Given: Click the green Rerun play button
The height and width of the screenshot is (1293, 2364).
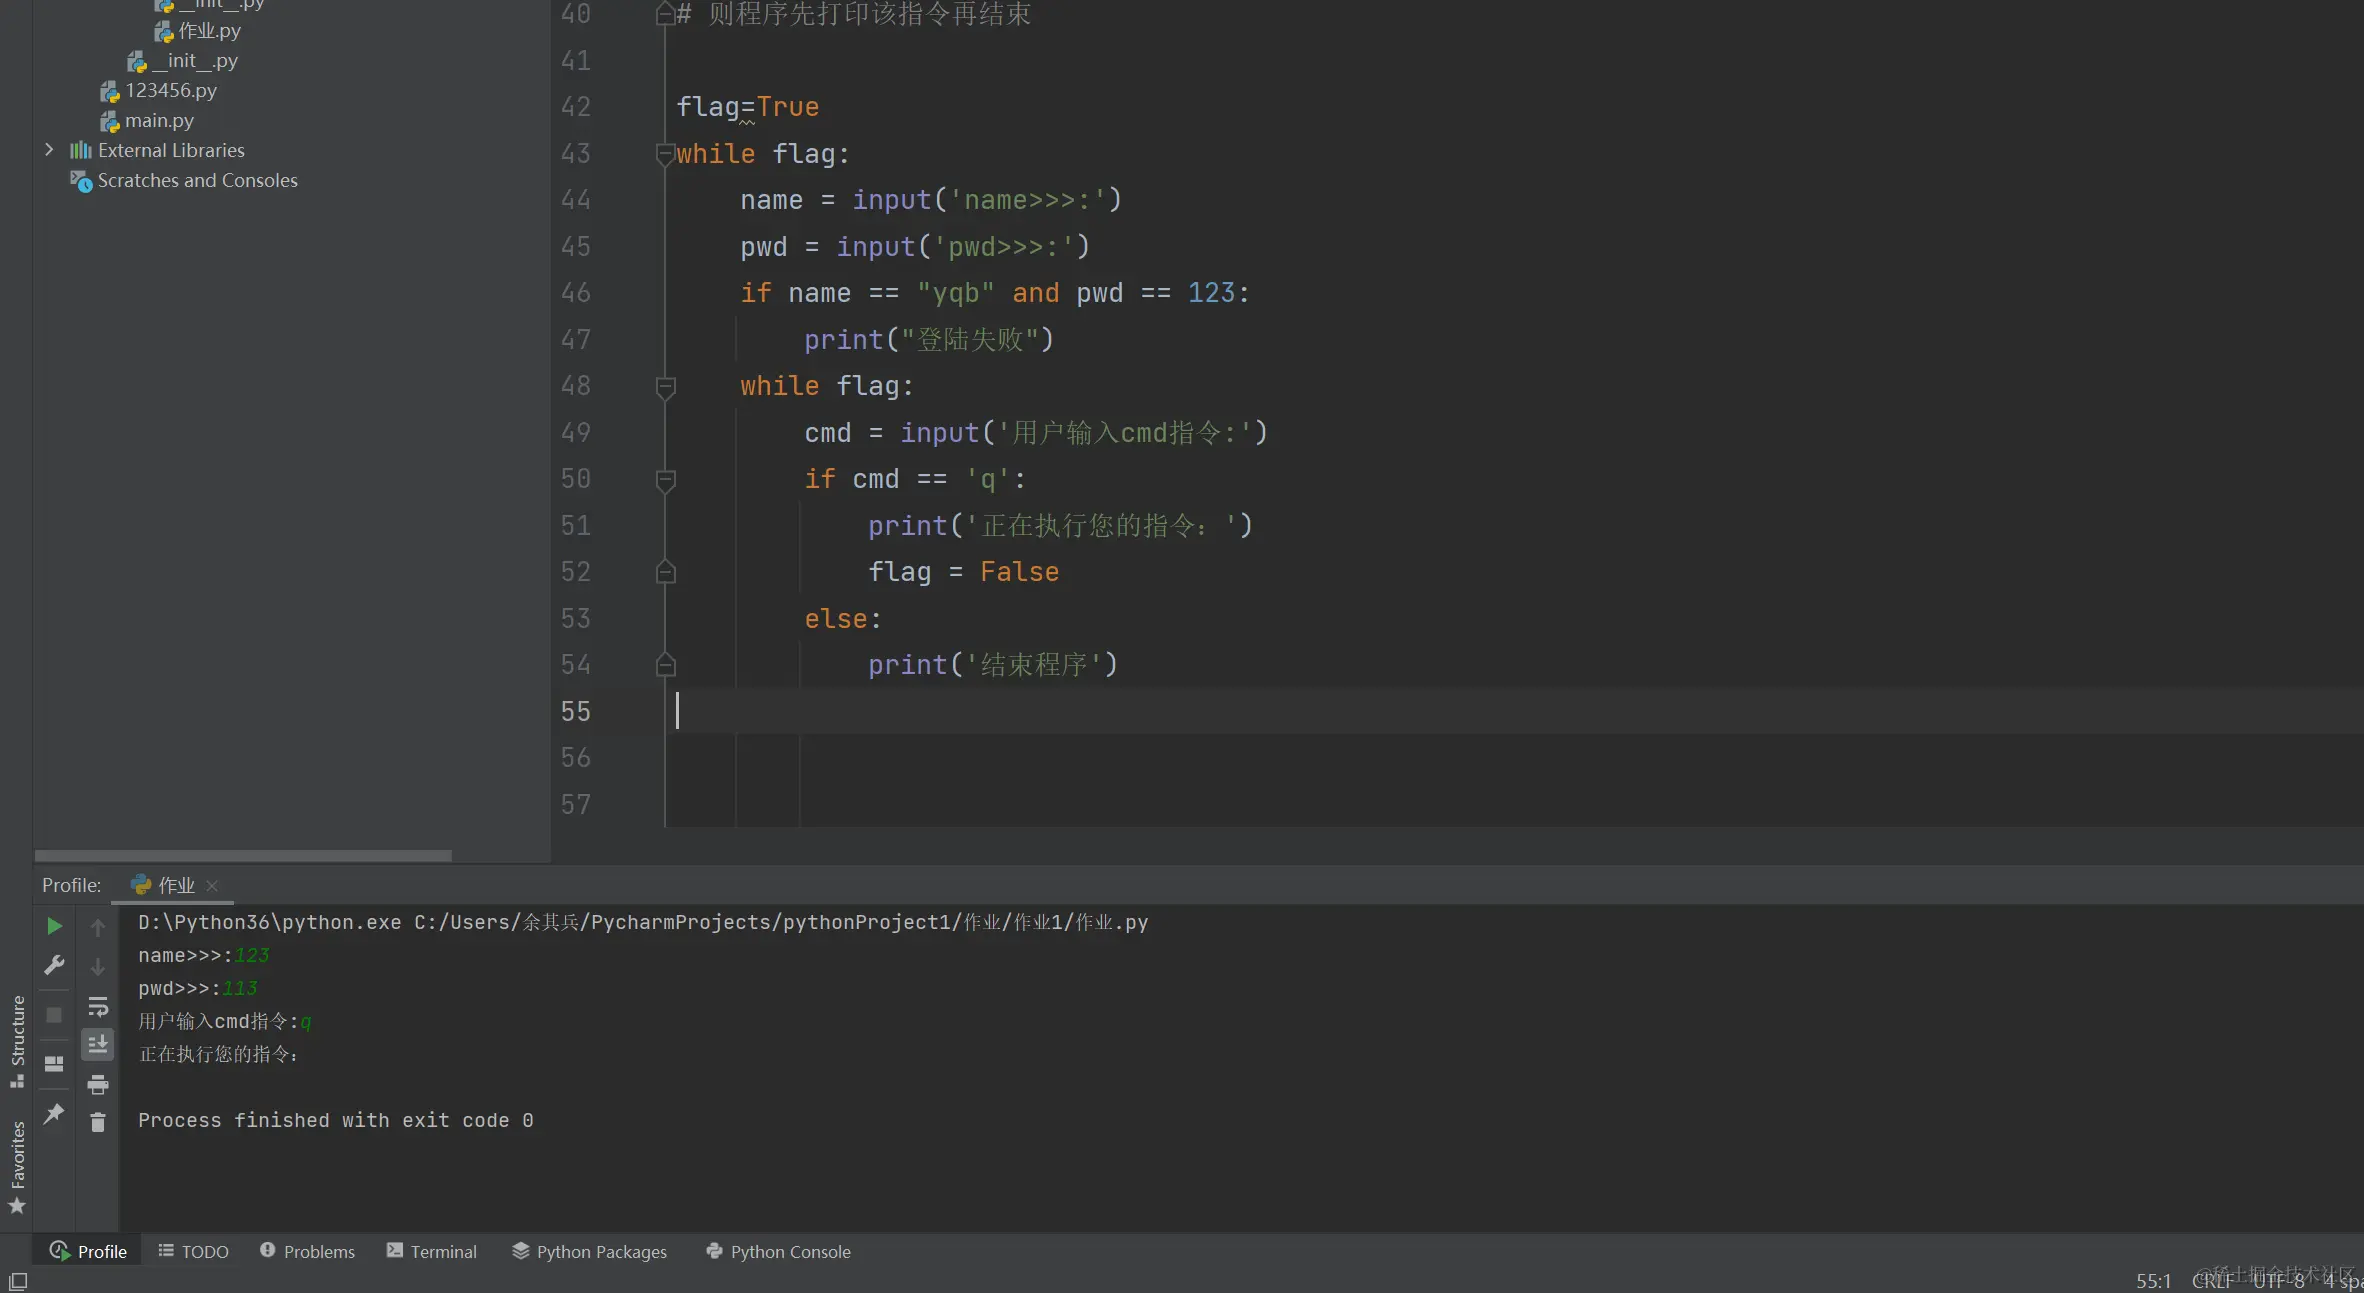Looking at the screenshot, I should (x=54, y=926).
